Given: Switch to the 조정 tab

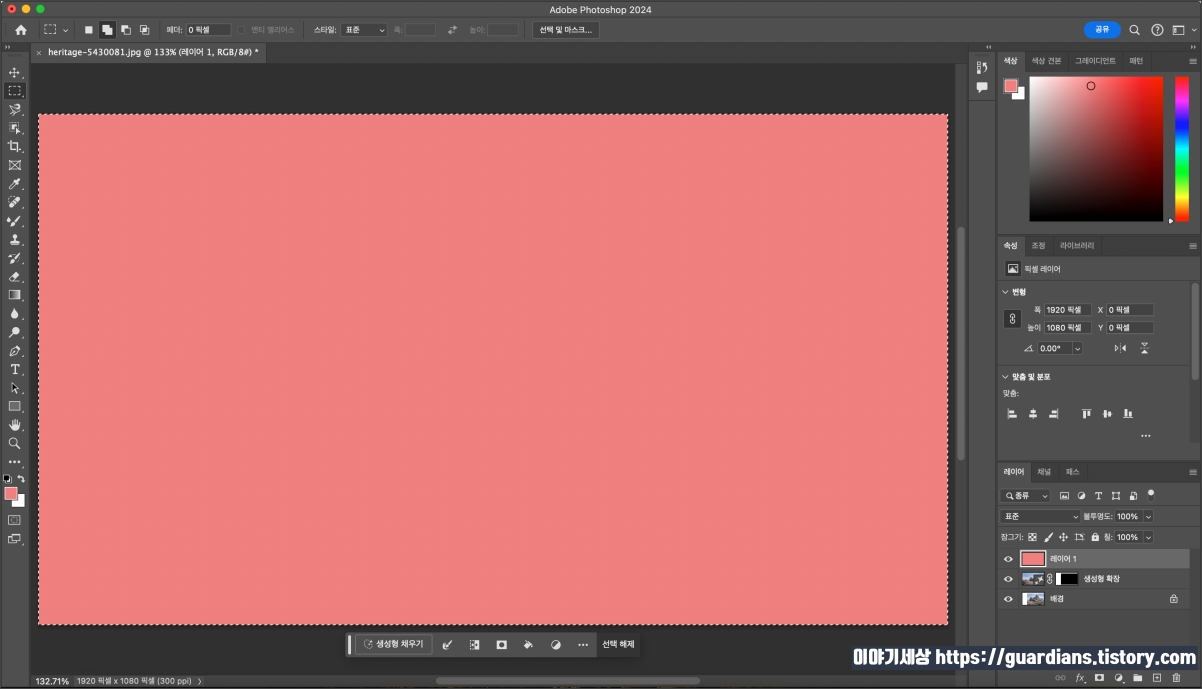Looking at the screenshot, I should click(x=1038, y=246).
